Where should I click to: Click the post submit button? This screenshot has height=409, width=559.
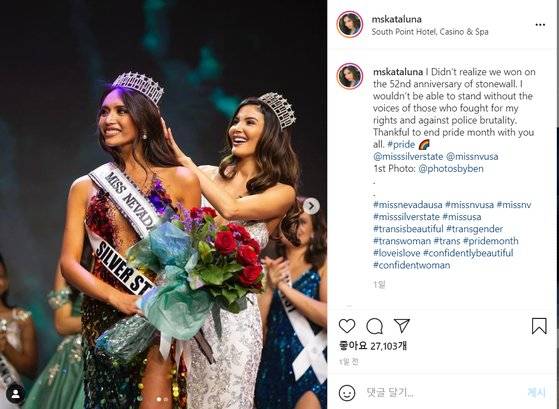pos(537,393)
